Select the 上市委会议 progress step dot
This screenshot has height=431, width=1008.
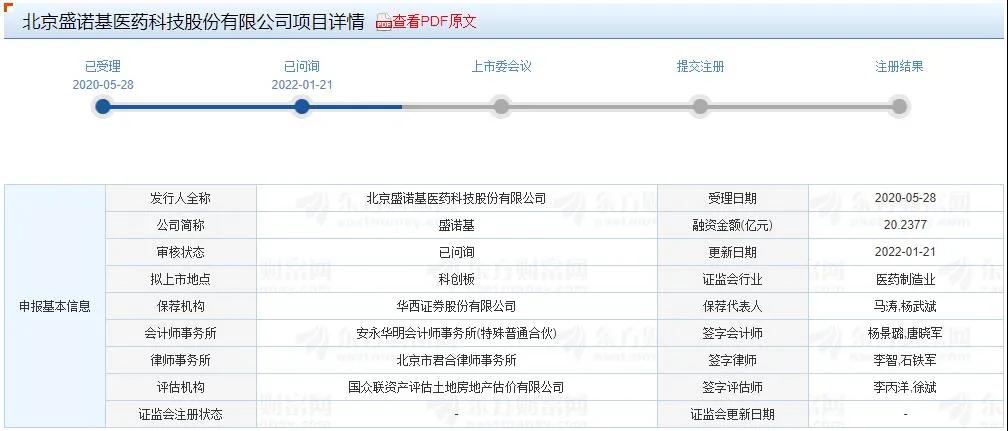(501, 106)
